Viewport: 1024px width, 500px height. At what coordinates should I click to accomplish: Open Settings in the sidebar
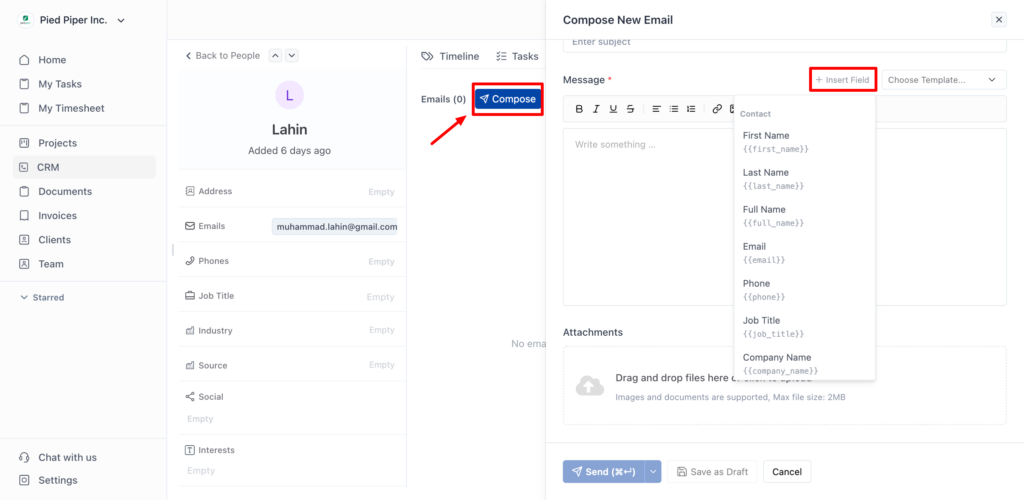coord(84,480)
